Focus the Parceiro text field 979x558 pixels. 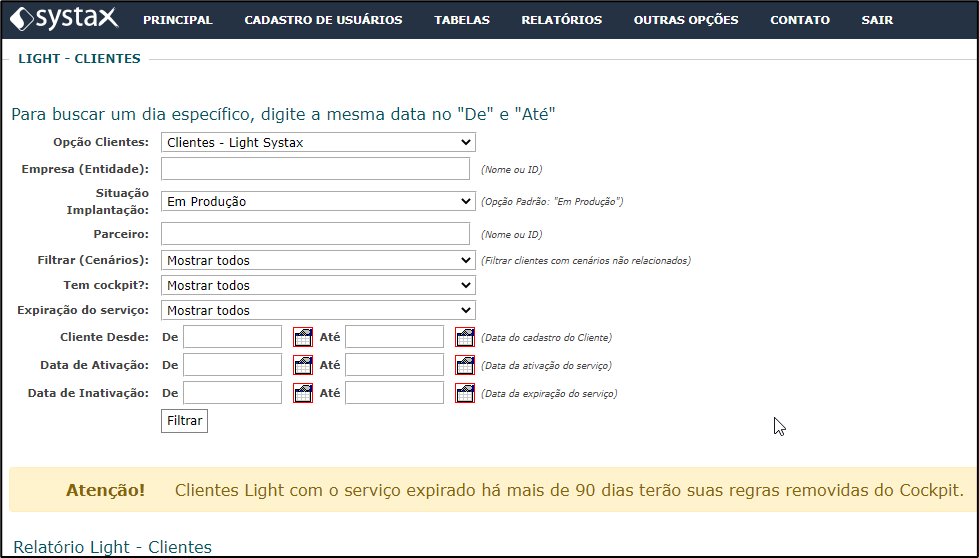pyautogui.click(x=315, y=234)
